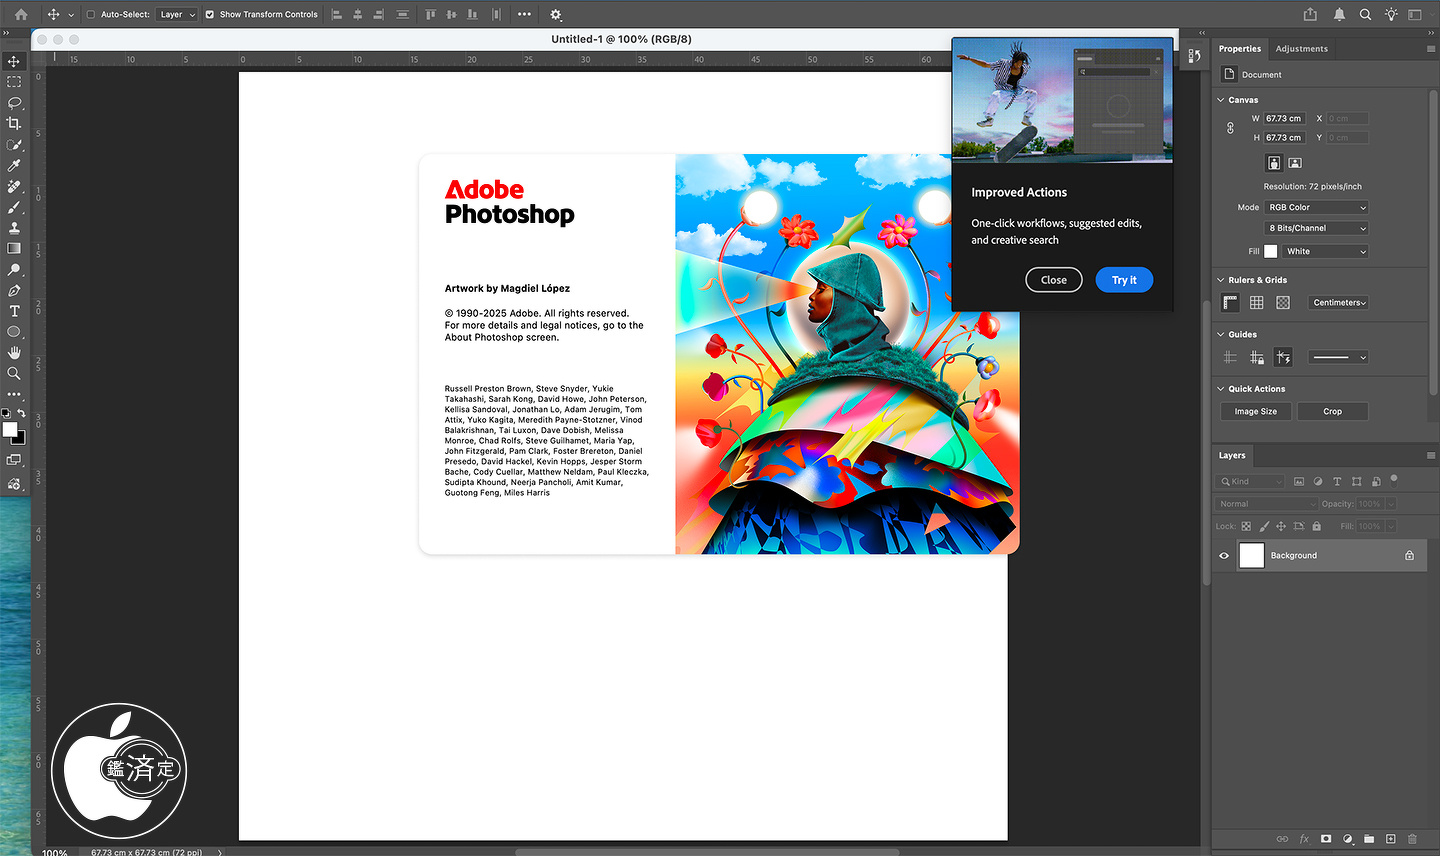Screen dimensions: 1440x856
Task: Select the Crop tool in the toolbar
Action: pos(14,124)
